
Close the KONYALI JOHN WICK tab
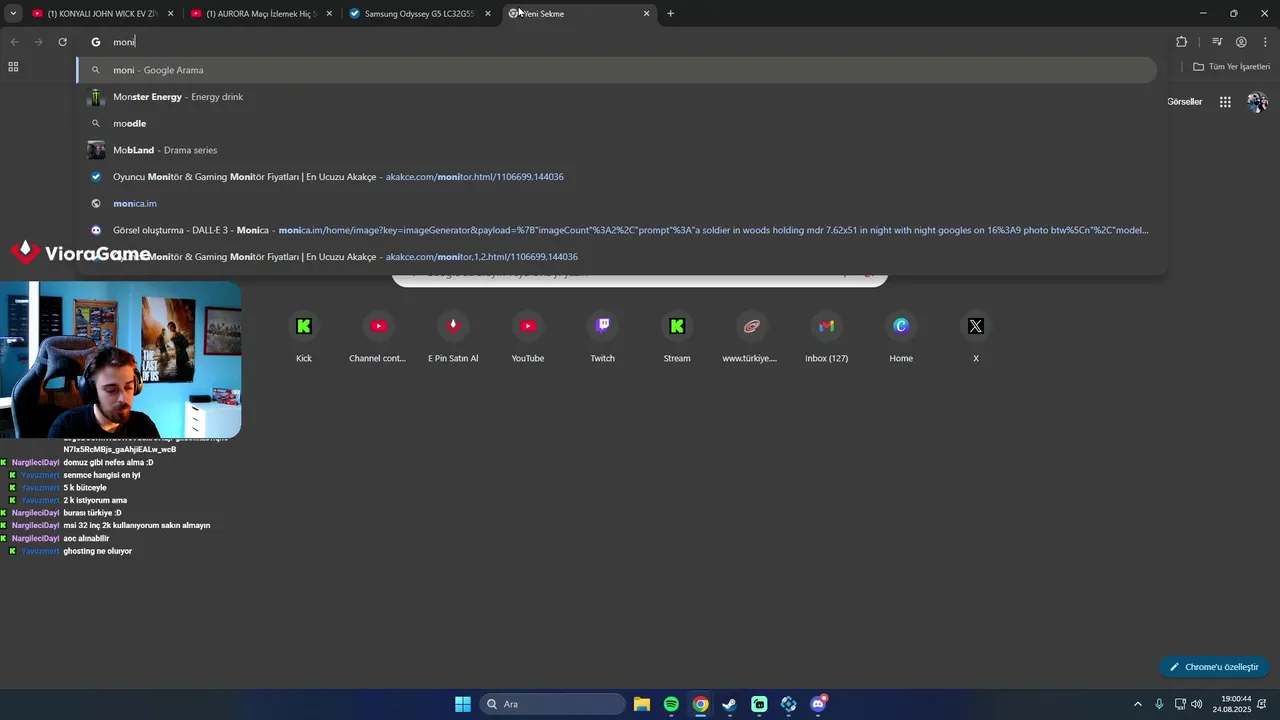[171, 14]
